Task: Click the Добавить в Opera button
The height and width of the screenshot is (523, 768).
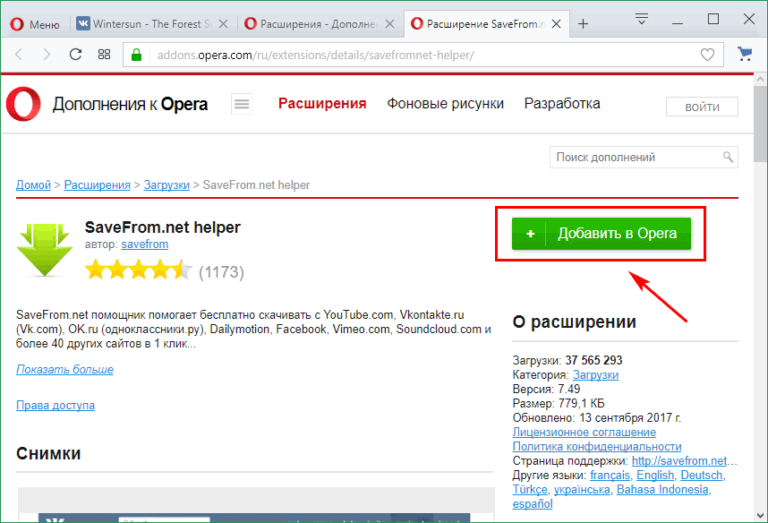Action: point(601,234)
